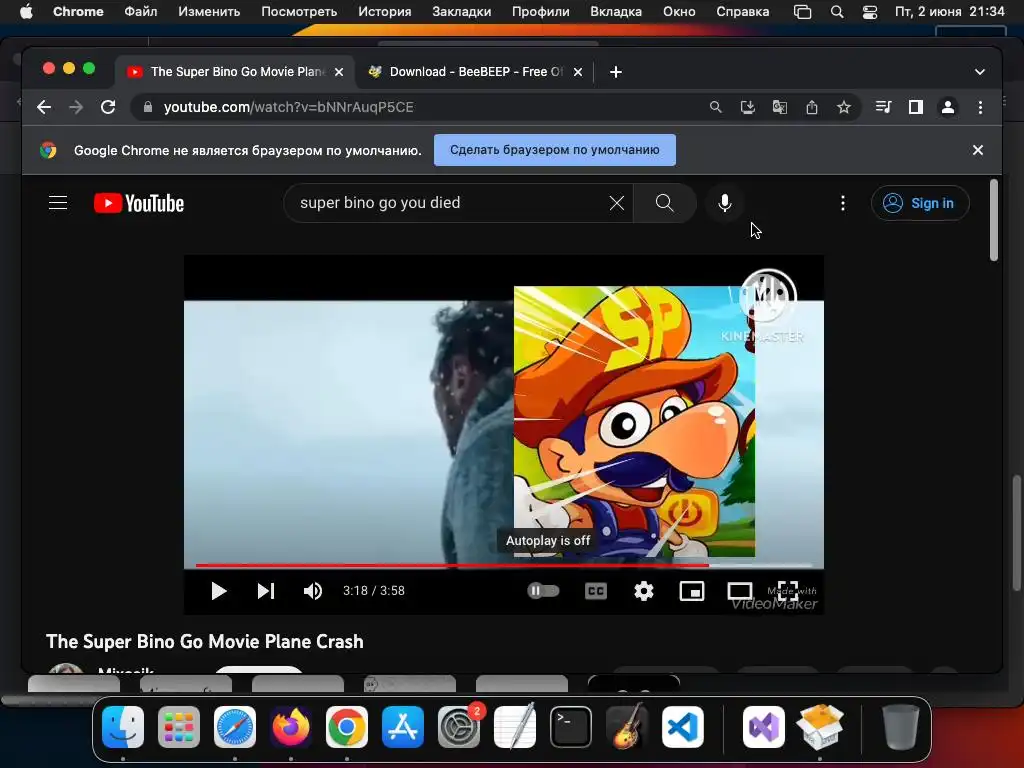Image resolution: width=1024 pixels, height=768 pixels.
Task: Open App Store from the Dock
Action: coord(402,727)
